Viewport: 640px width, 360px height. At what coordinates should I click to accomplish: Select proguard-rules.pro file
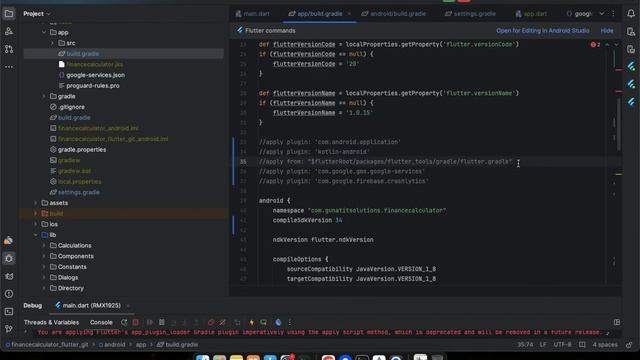pos(93,86)
